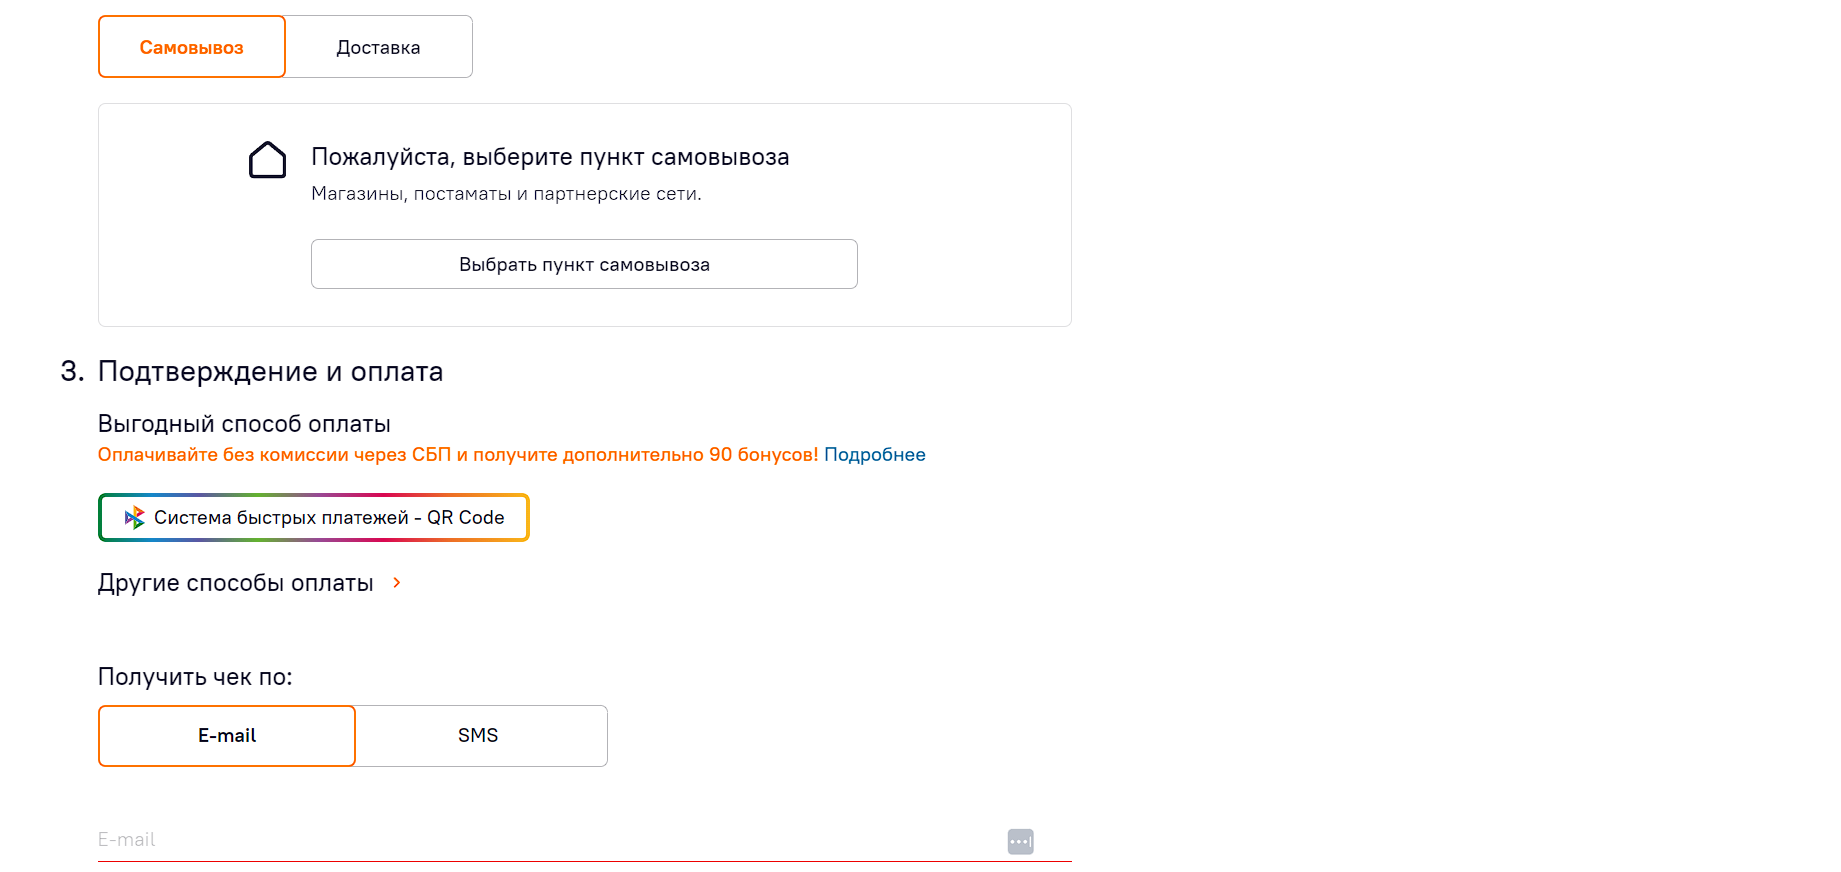Choose Система быстрых платежей - QR Code
Image resolution: width=1841 pixels, height=872 pixels.
coord(314,518)
